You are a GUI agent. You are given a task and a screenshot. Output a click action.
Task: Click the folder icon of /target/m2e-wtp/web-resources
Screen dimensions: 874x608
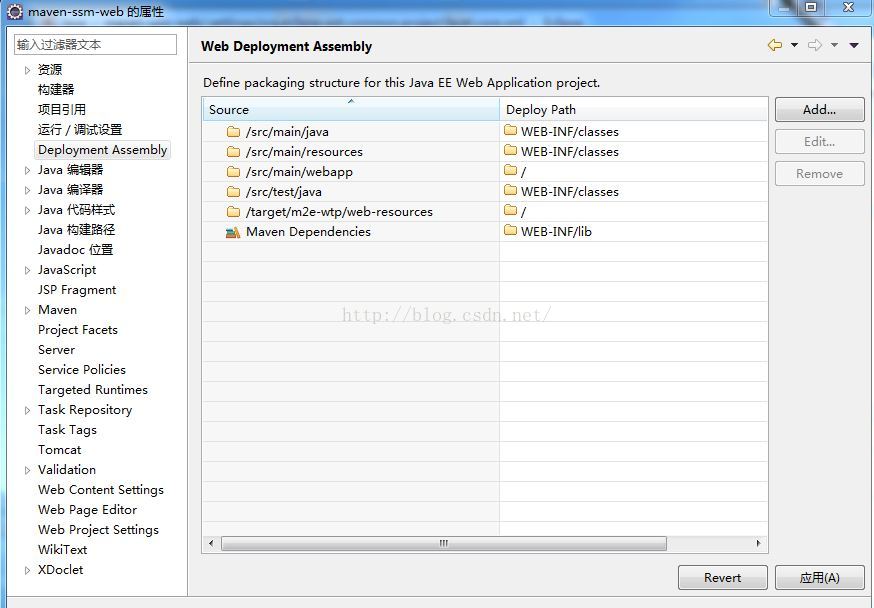coord(234,212)
